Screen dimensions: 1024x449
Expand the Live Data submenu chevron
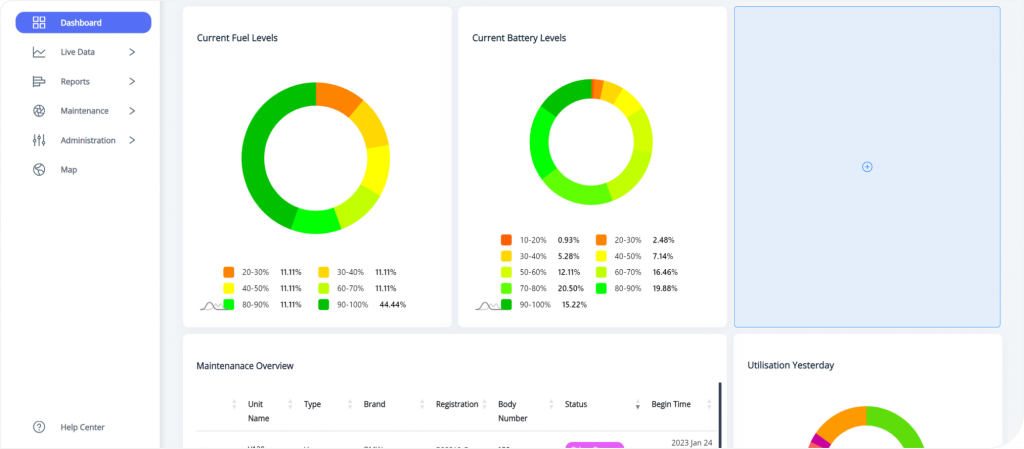(x=132, y=52)
